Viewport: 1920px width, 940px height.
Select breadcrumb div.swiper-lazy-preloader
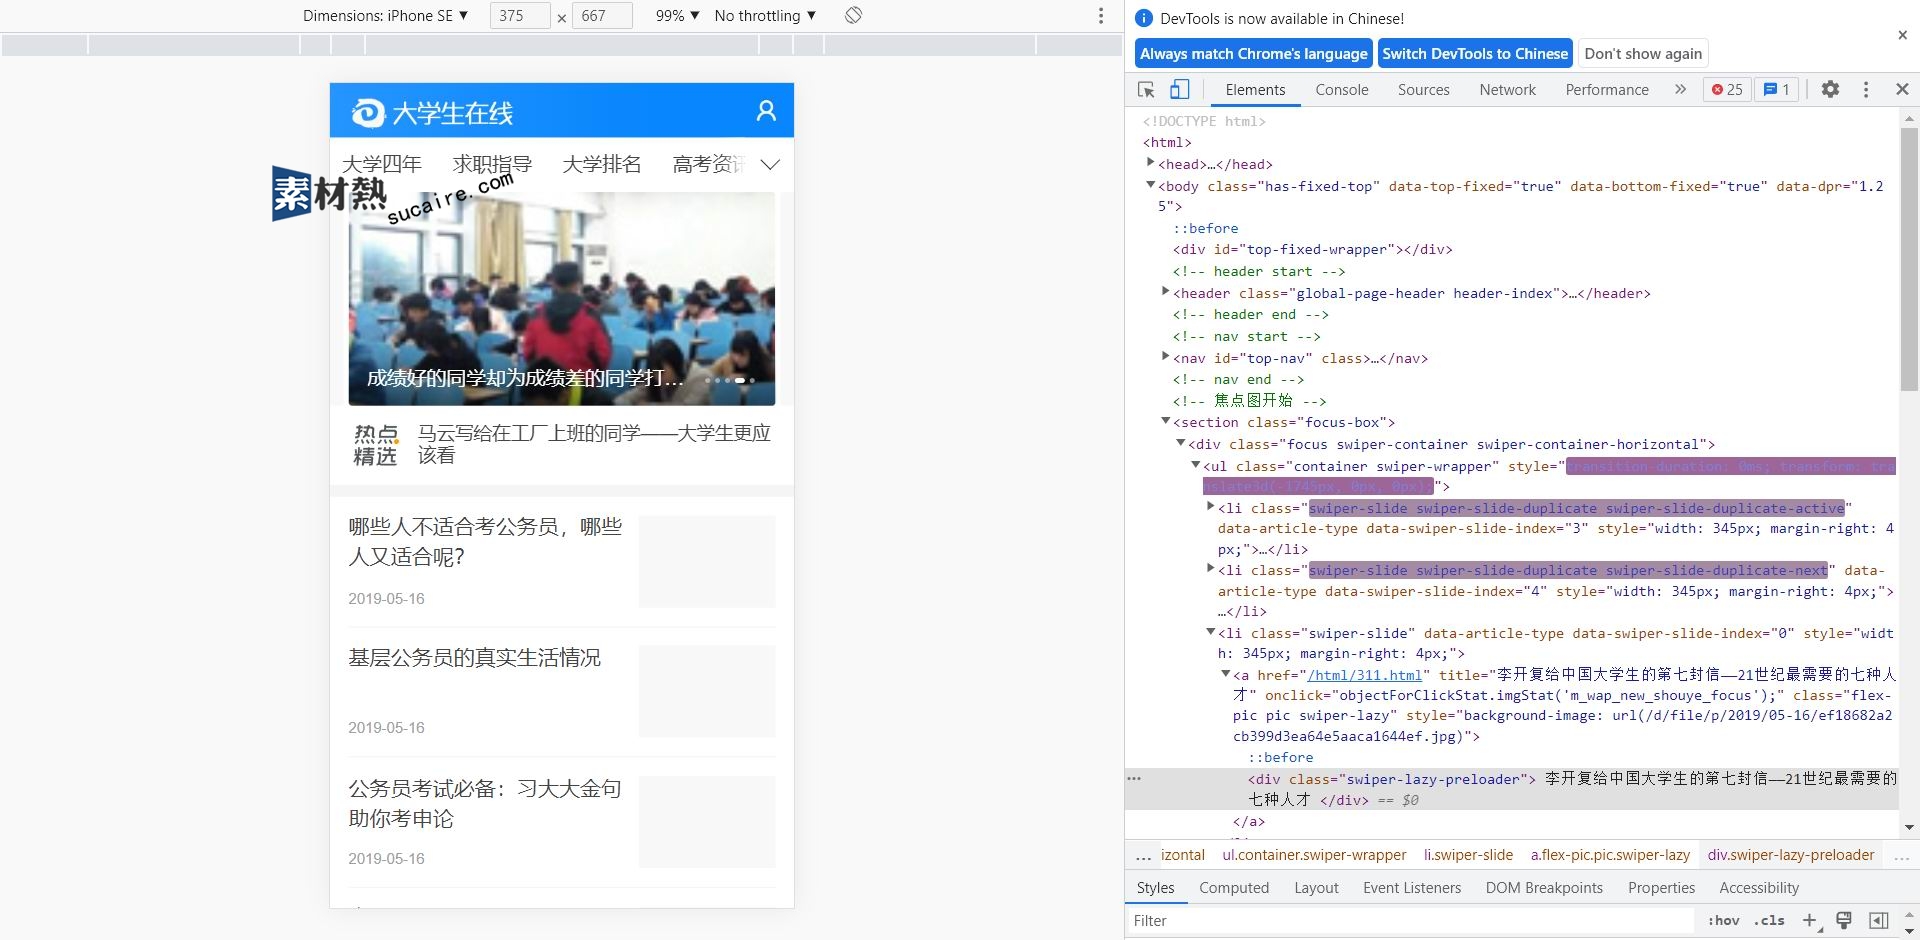point(1791,855)
